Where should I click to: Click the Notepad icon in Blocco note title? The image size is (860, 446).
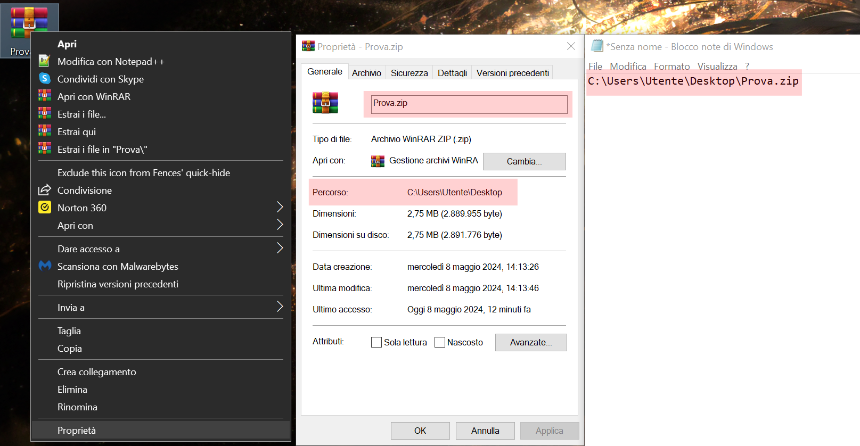[597, 46]
